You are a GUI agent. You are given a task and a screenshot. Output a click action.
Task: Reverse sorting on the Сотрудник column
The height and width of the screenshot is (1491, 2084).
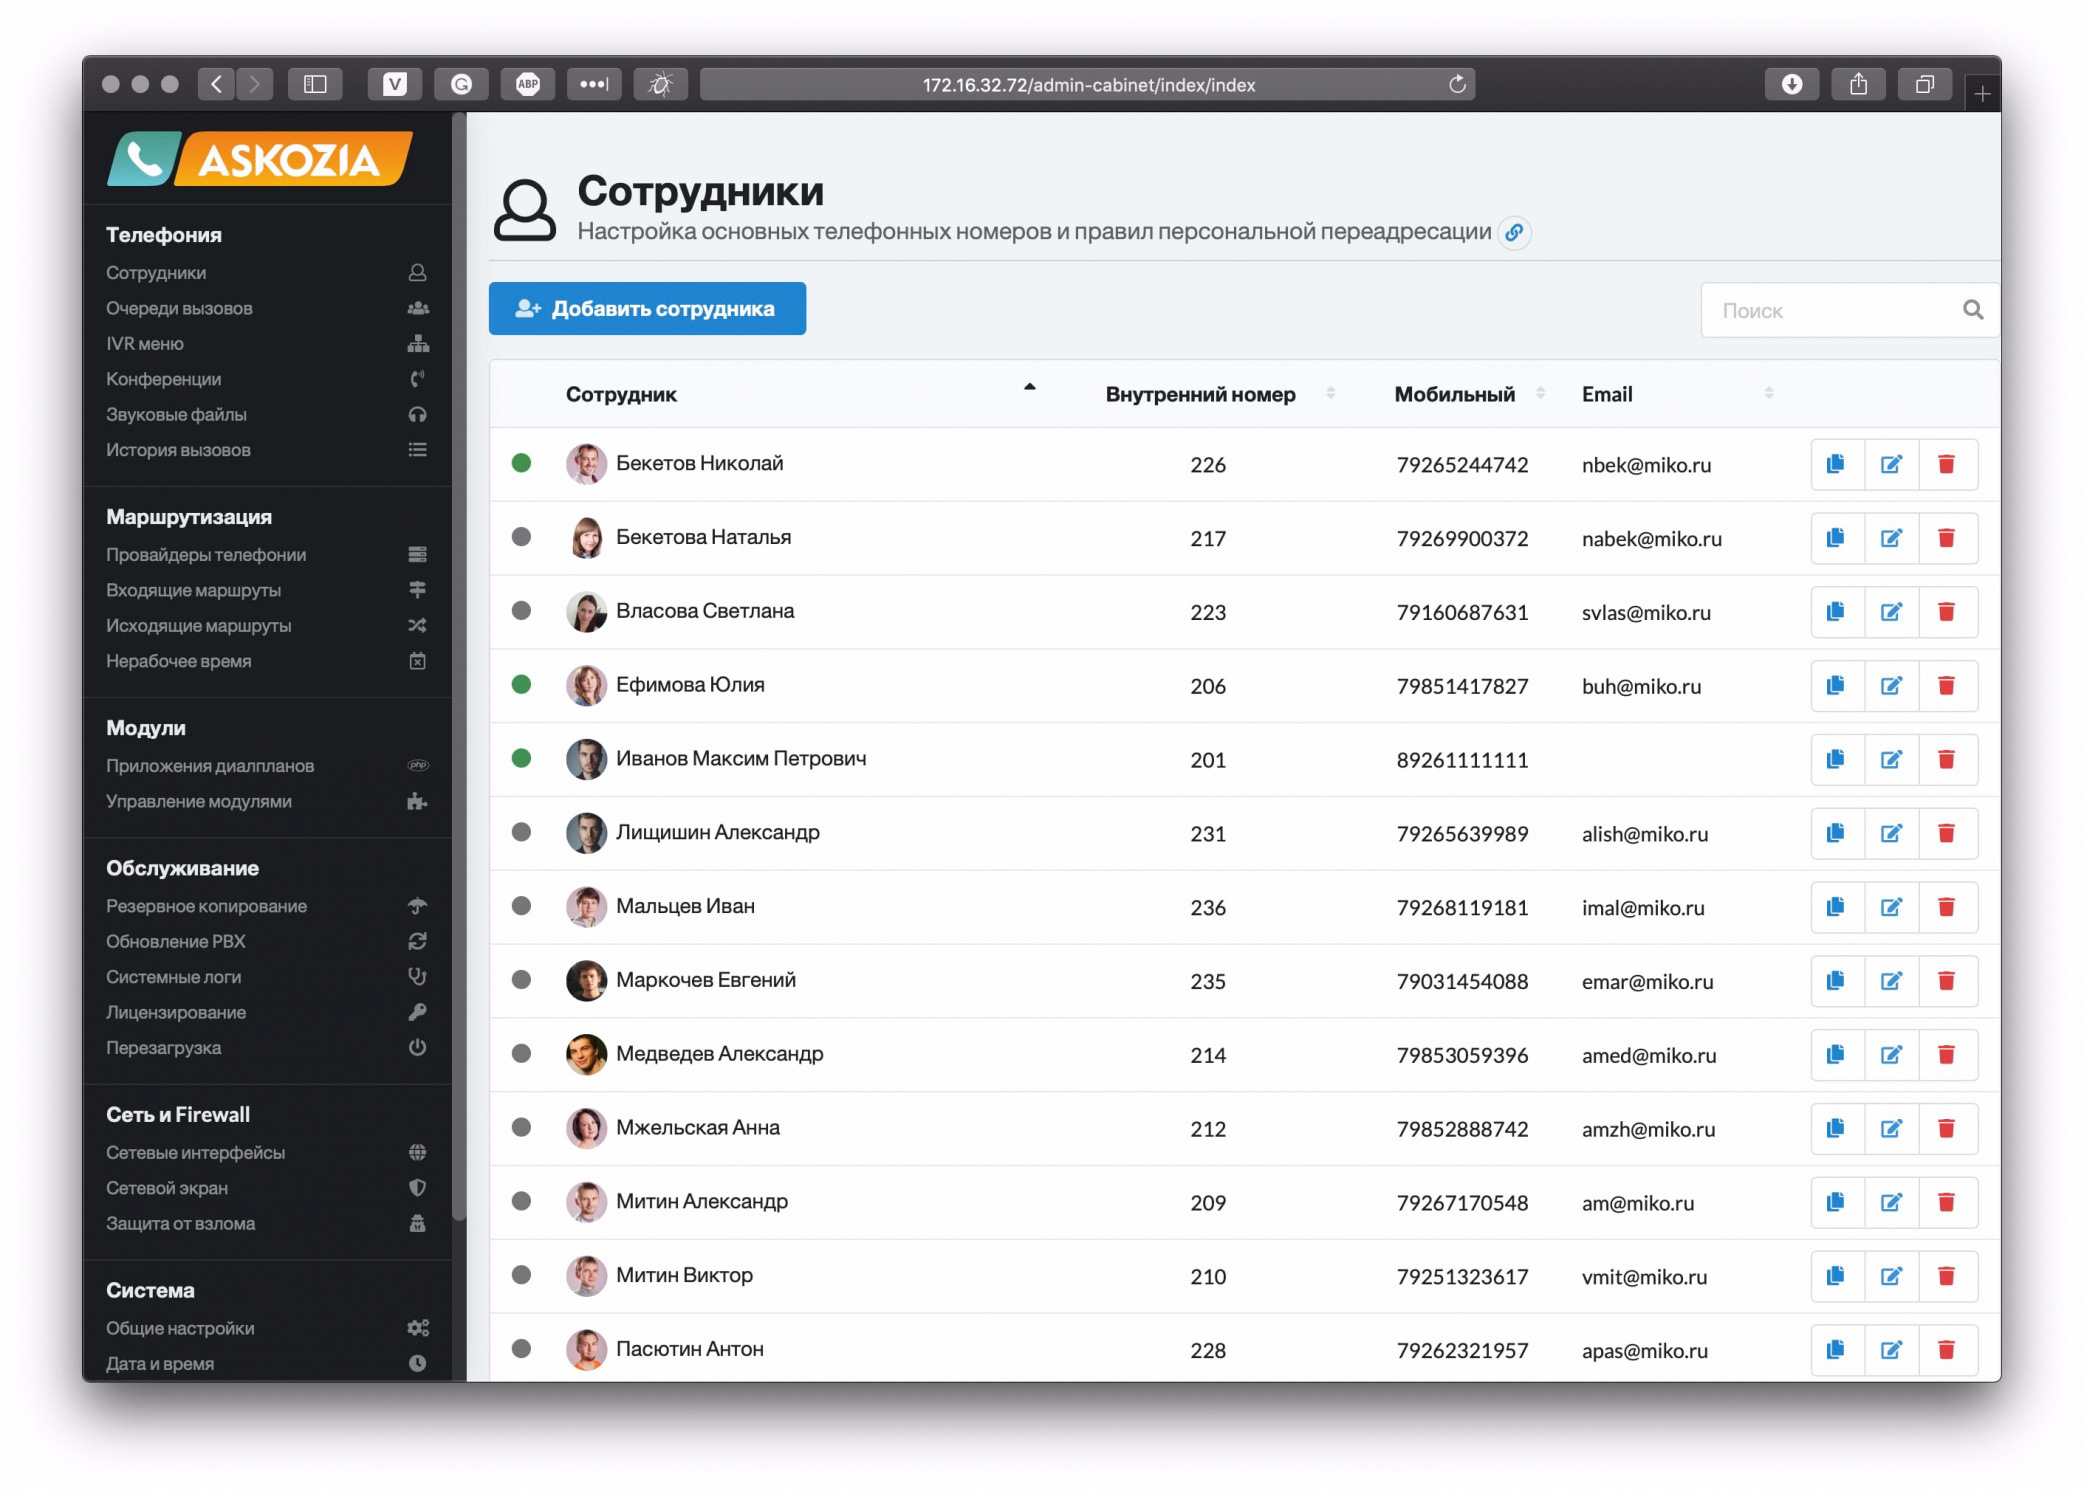pos(1029,387)
